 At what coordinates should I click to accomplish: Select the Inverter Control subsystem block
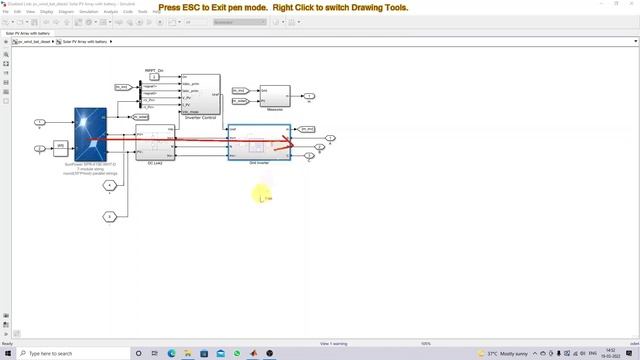tap(201, 94)
